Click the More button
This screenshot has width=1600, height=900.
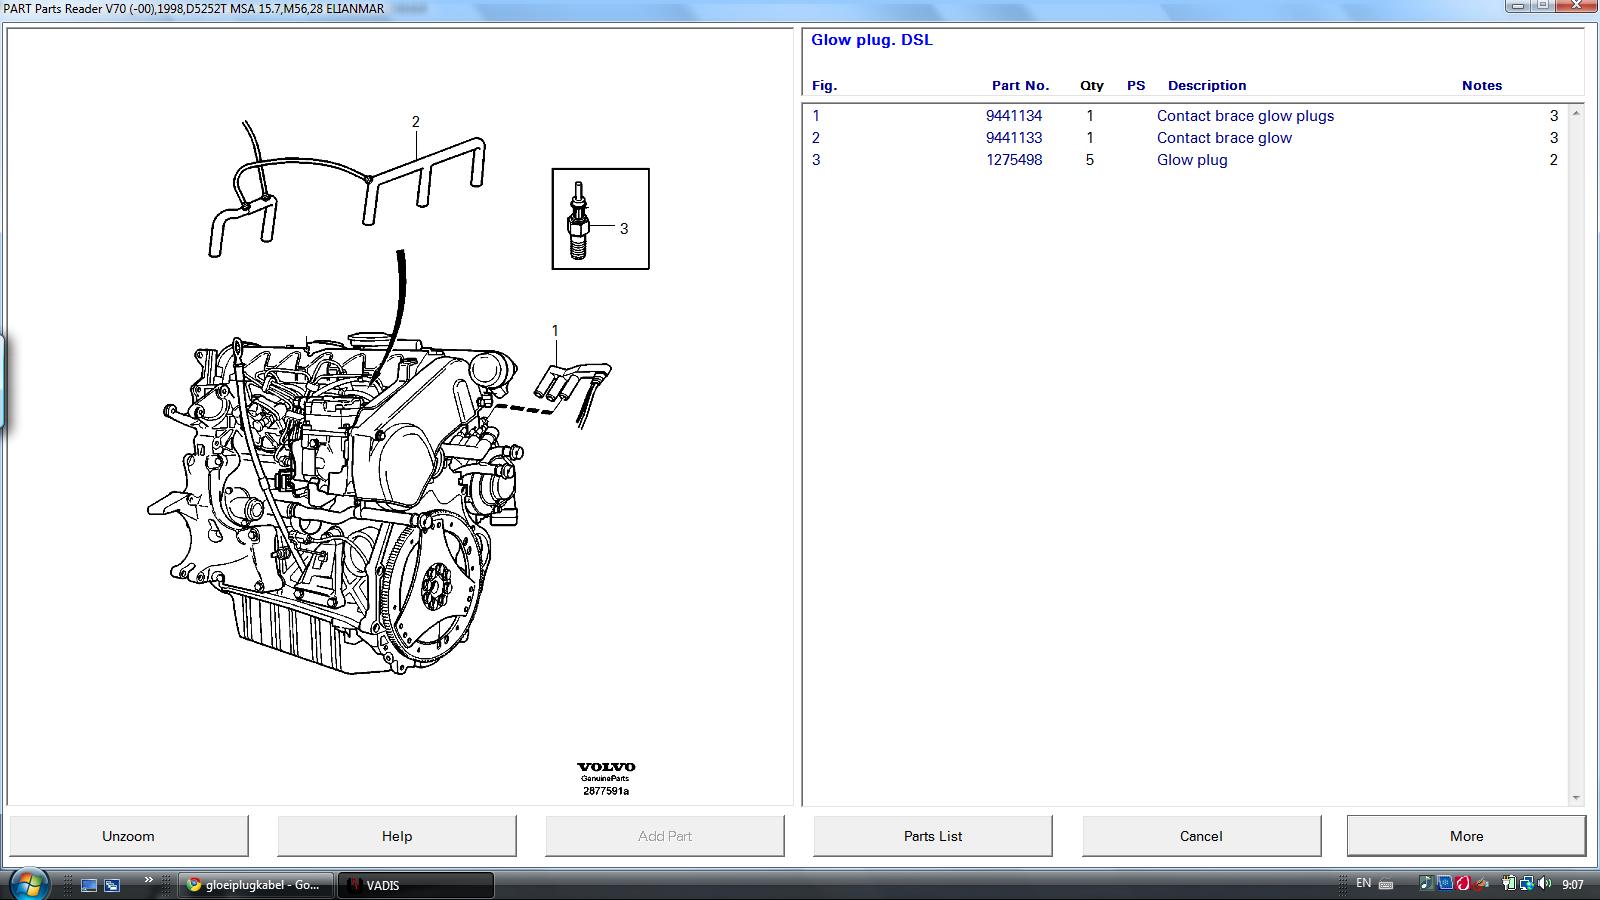1466,836
